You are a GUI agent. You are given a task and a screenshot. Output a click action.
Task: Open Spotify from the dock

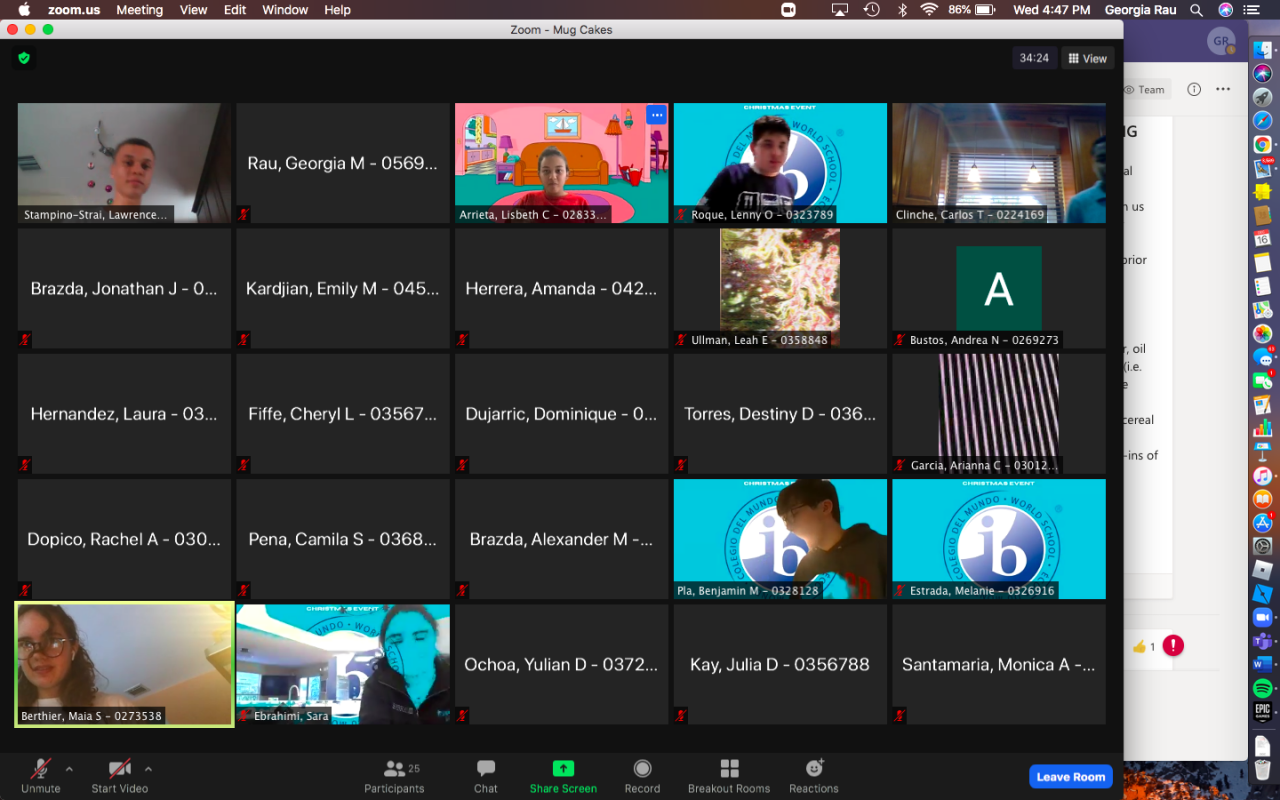tap(1262, 688)
